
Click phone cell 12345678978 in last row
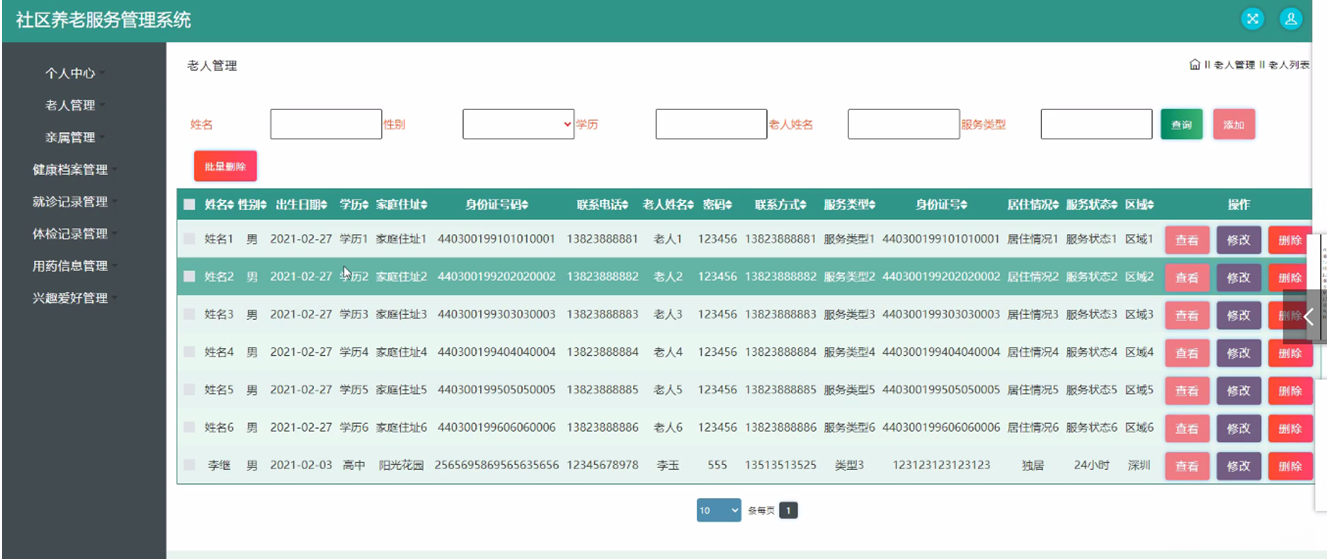pos(602,465)
